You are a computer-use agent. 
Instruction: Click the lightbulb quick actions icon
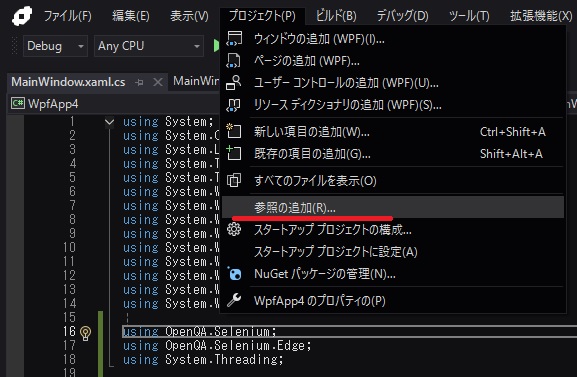[85, 333]
